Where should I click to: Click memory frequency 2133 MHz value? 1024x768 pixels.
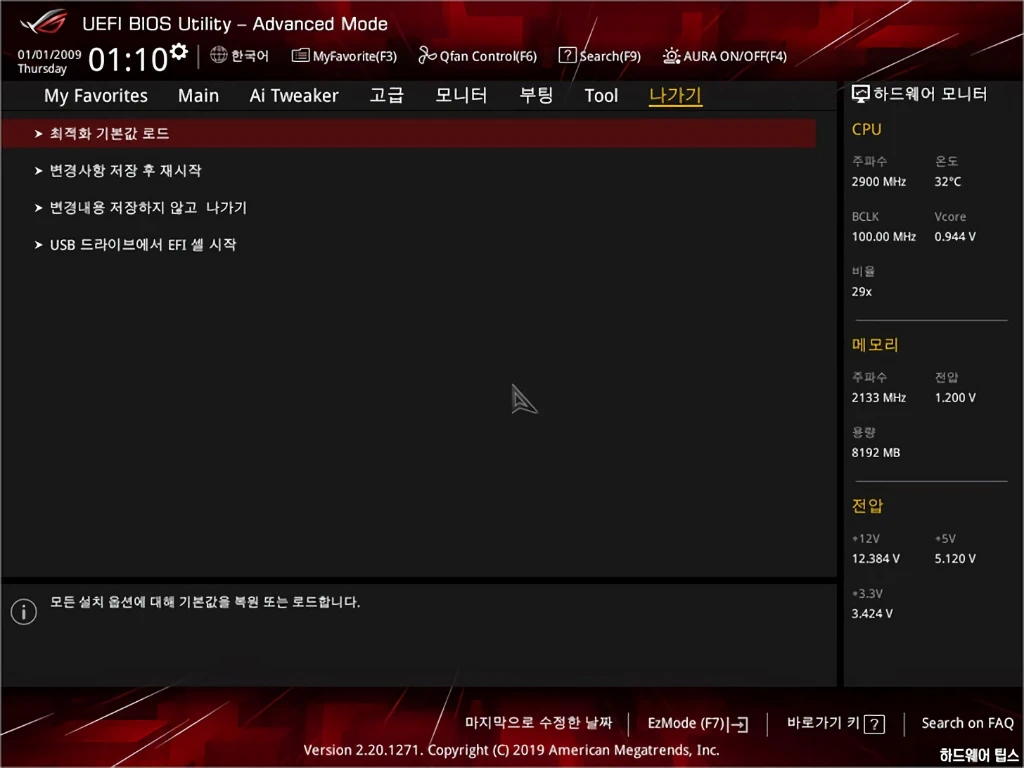point(878,397)
